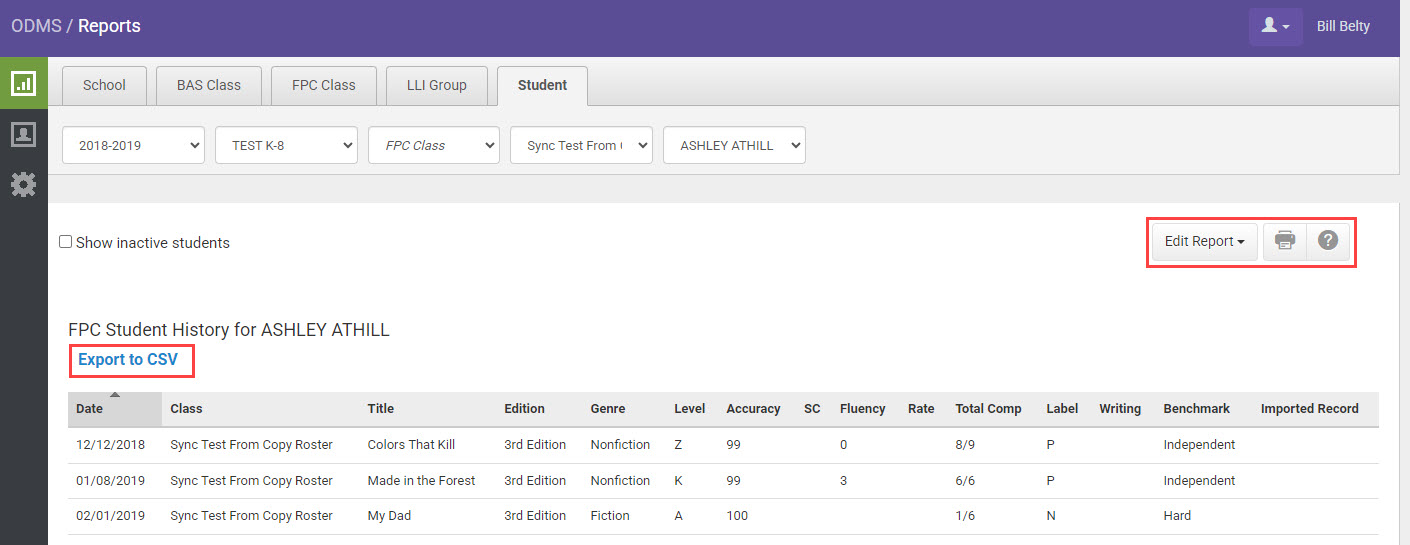Open the user account menu icon

(1275, 27)
